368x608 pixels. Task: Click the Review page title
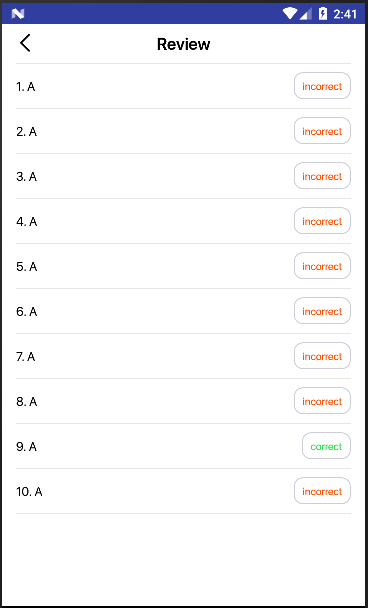183,44
